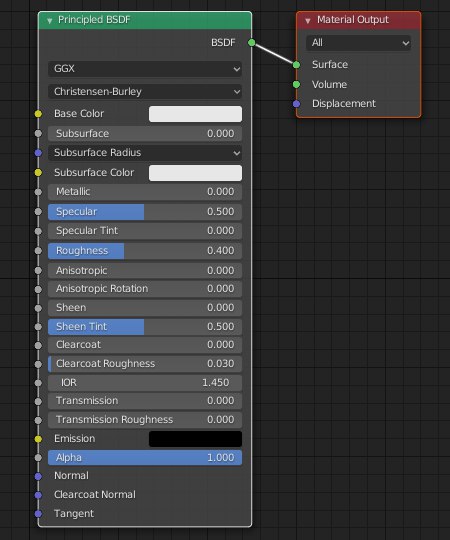Click the BSDF output socket
Screen dimensions: 450x540
coord(252,43)
